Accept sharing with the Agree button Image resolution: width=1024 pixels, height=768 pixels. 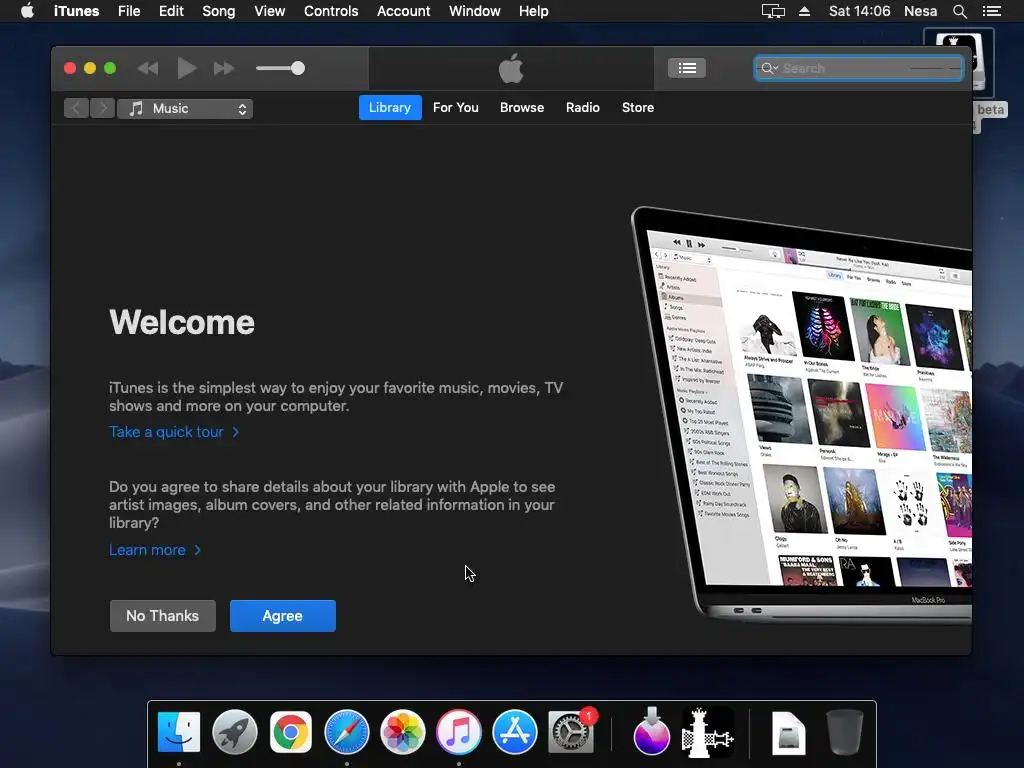pos(283,616)
